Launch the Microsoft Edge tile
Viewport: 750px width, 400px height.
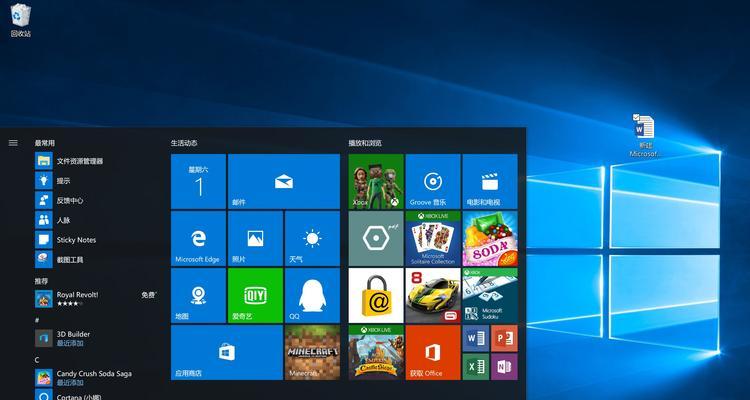(198, 238)
